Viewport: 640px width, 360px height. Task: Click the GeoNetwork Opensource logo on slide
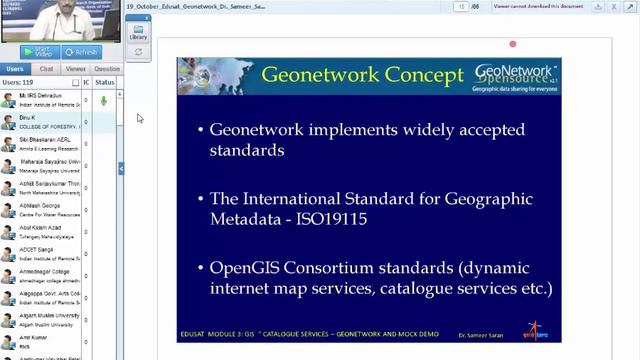pos(515,77)
